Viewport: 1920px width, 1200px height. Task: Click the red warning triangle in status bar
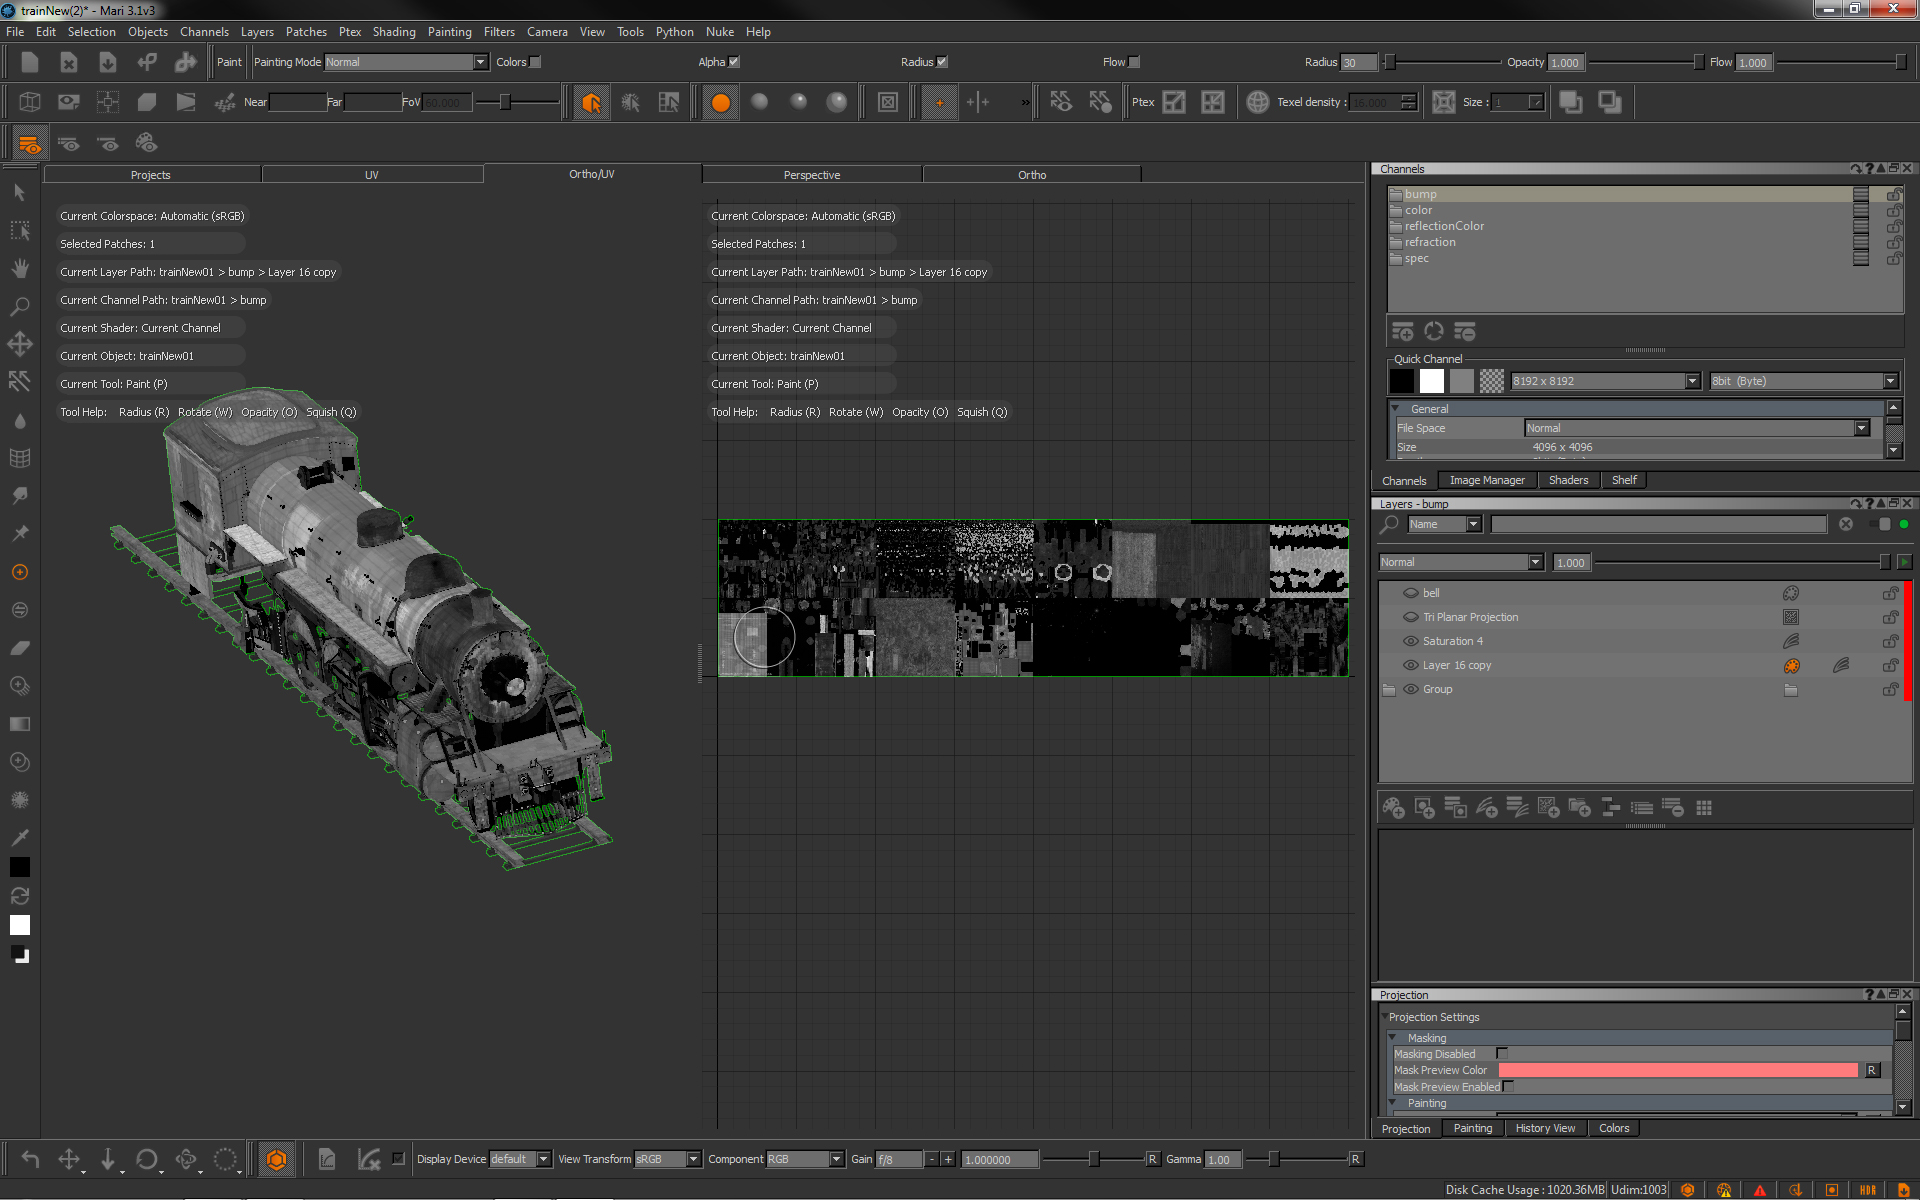point(1759,1190)
